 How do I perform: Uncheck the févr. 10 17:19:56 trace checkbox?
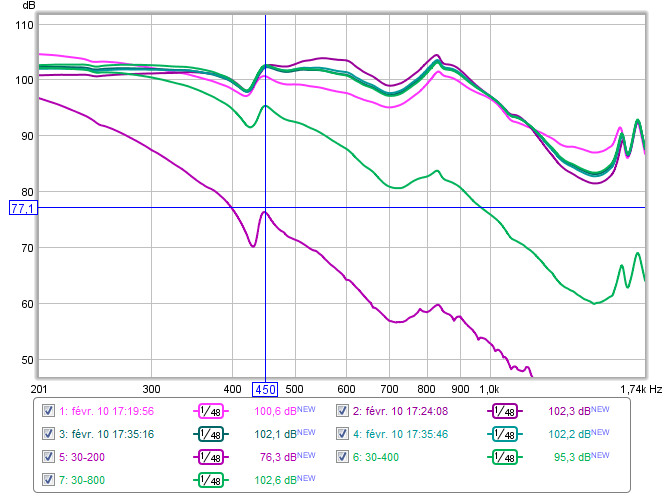click(48, 410)
